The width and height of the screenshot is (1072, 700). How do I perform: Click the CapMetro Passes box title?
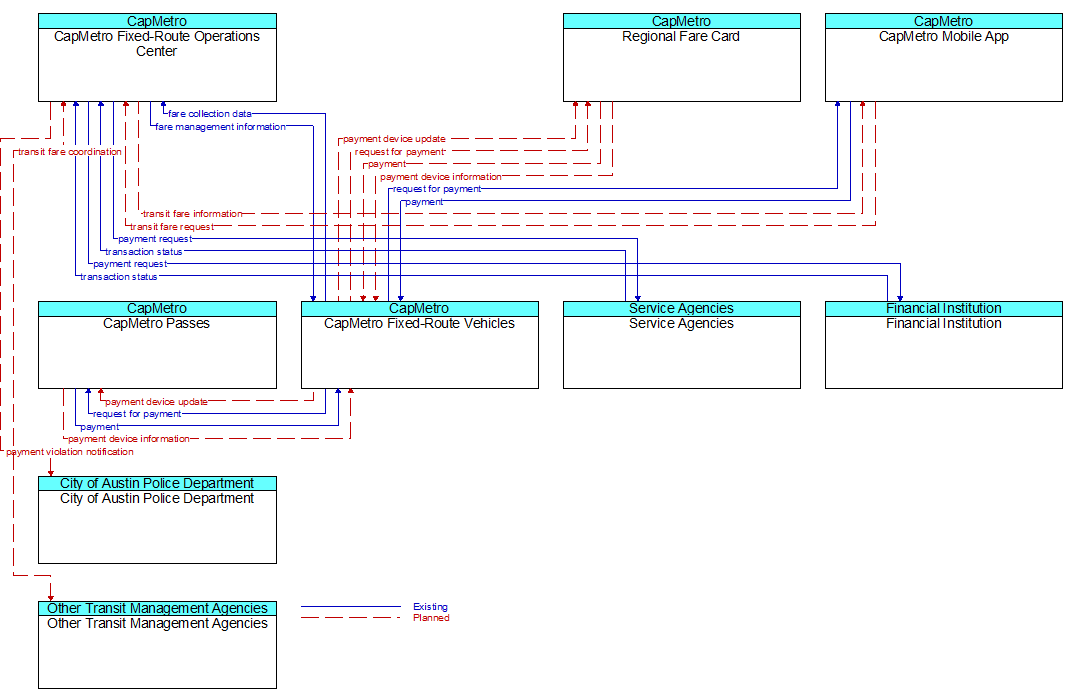click(x=157, y=323)
